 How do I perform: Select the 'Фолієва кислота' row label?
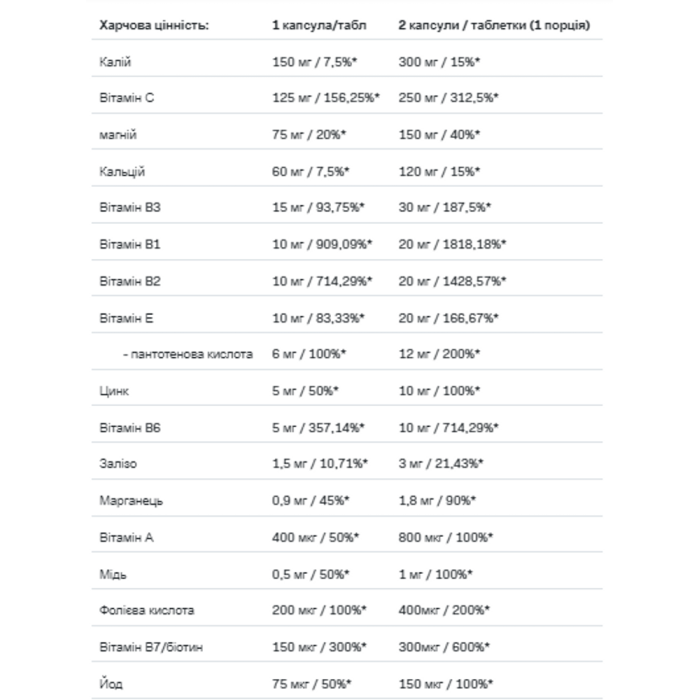[146, 610]
